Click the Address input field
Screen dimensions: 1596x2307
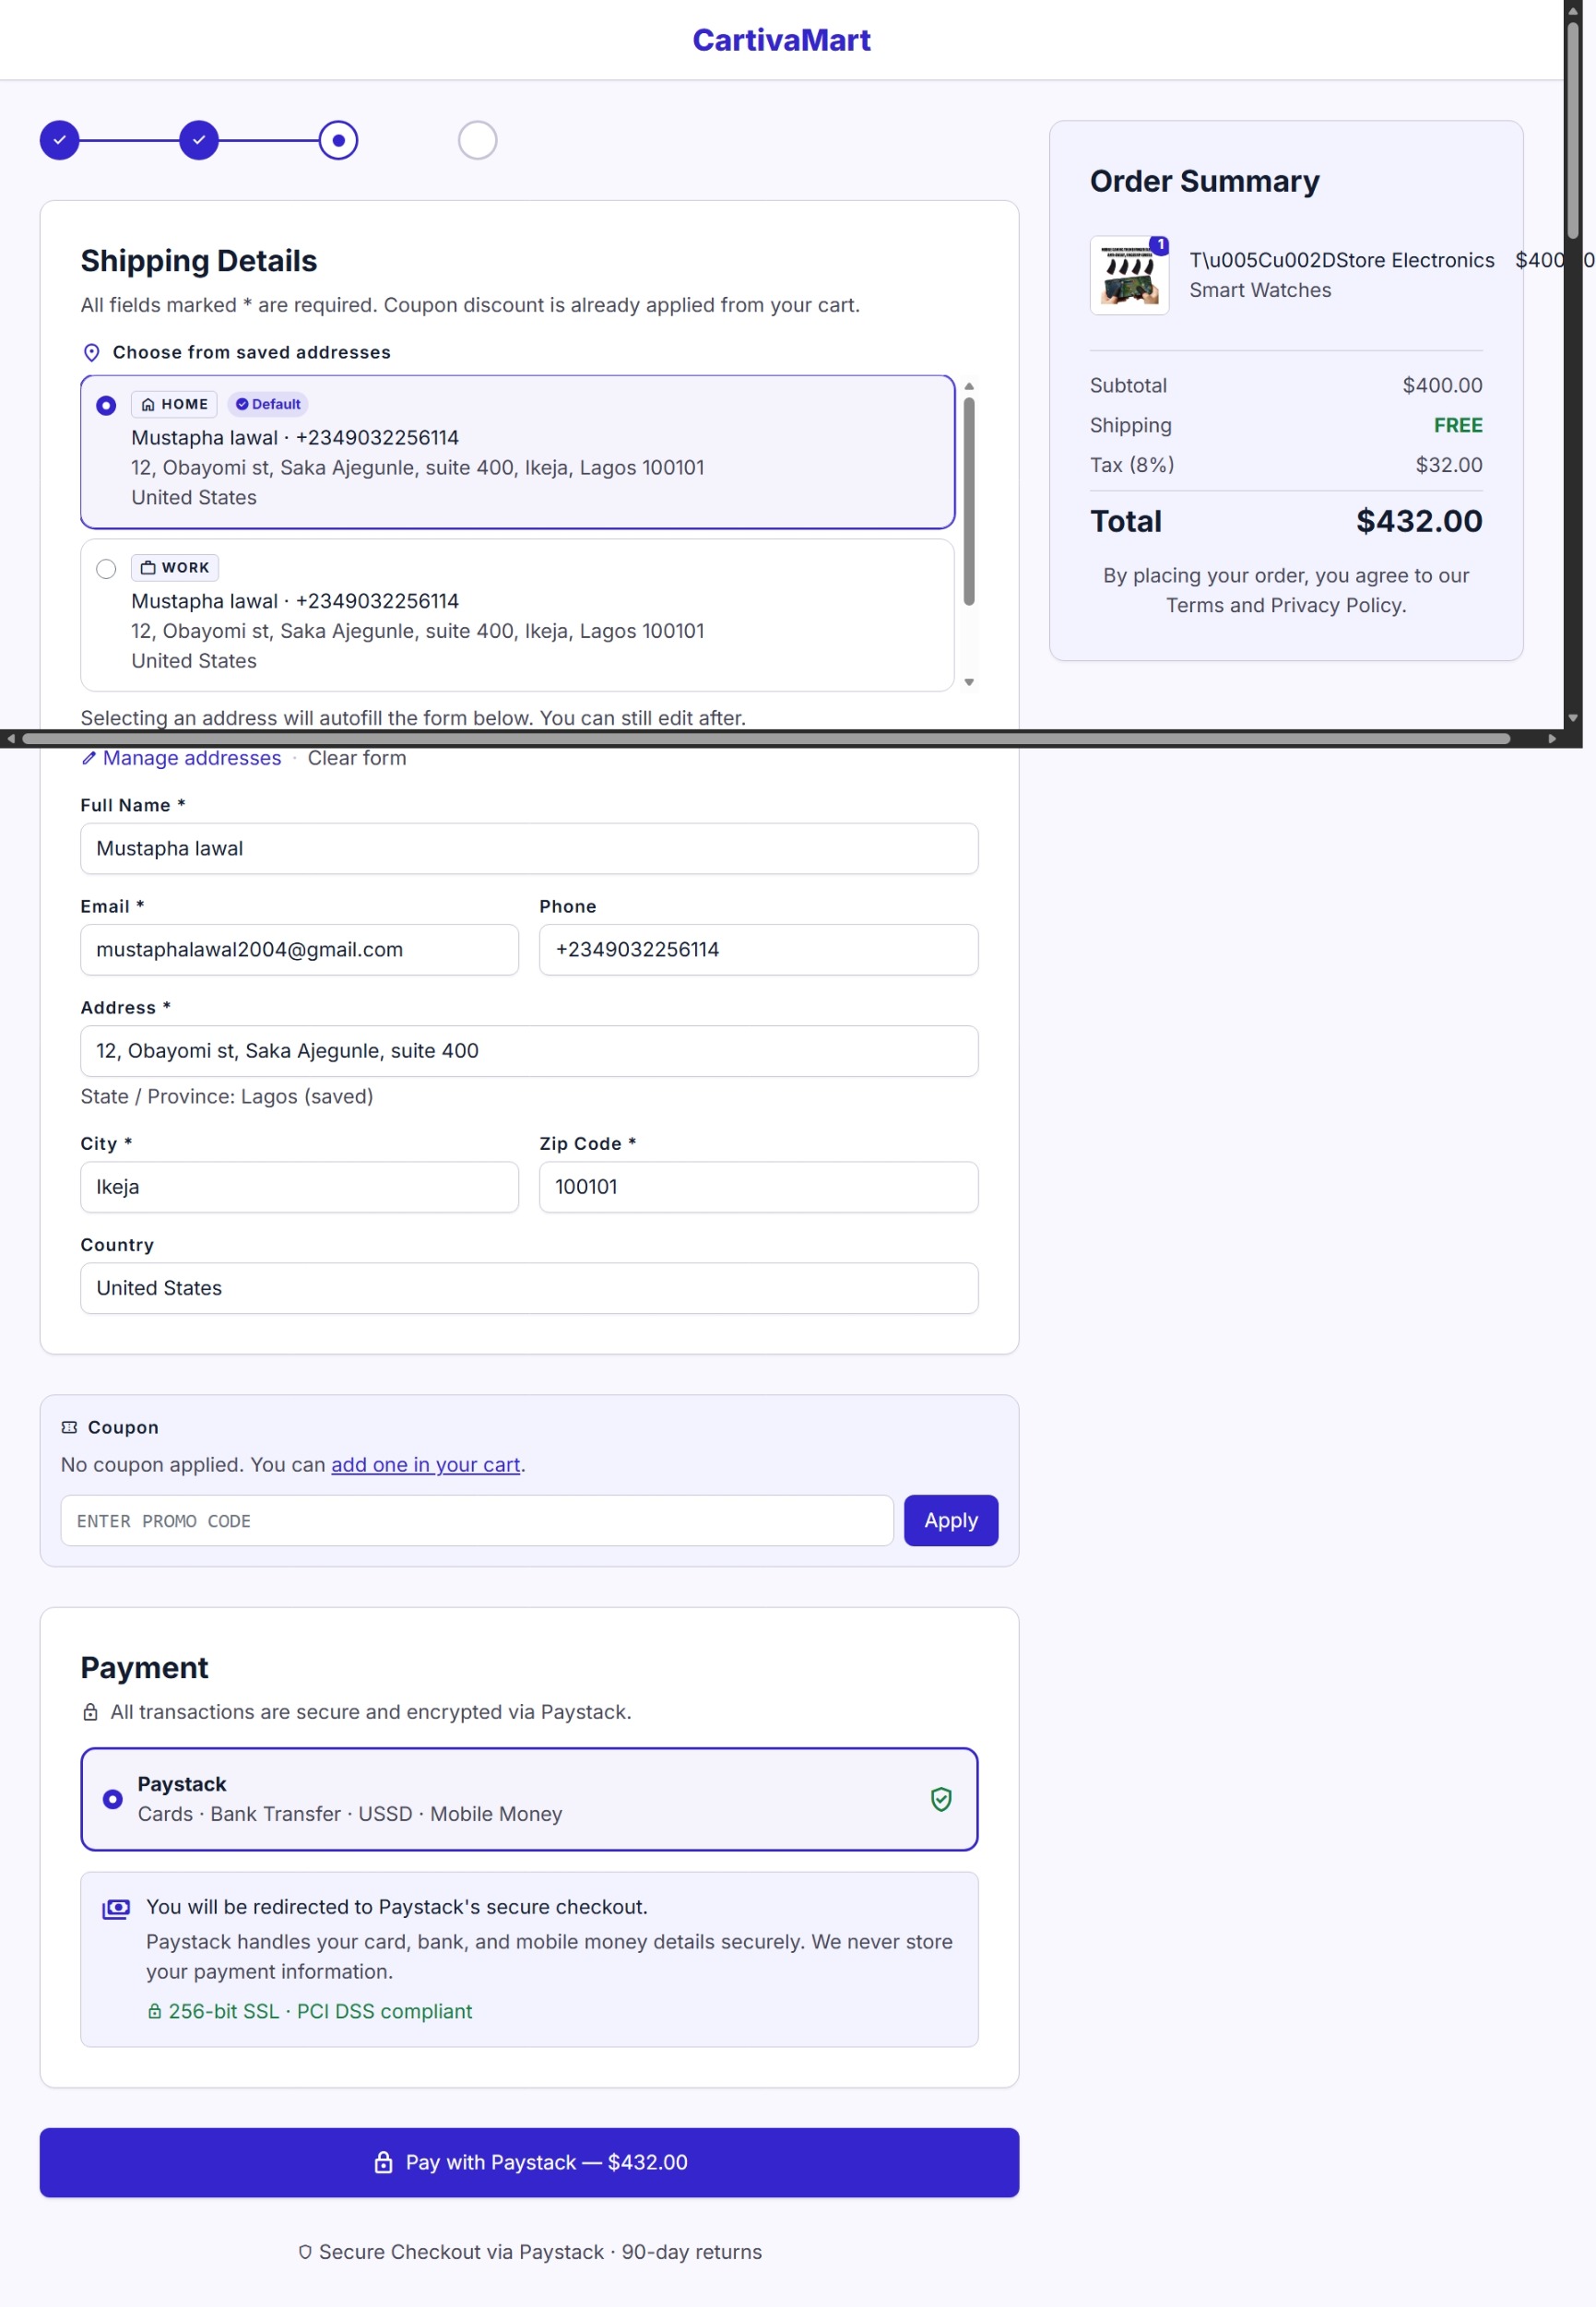coord(529,1051)
